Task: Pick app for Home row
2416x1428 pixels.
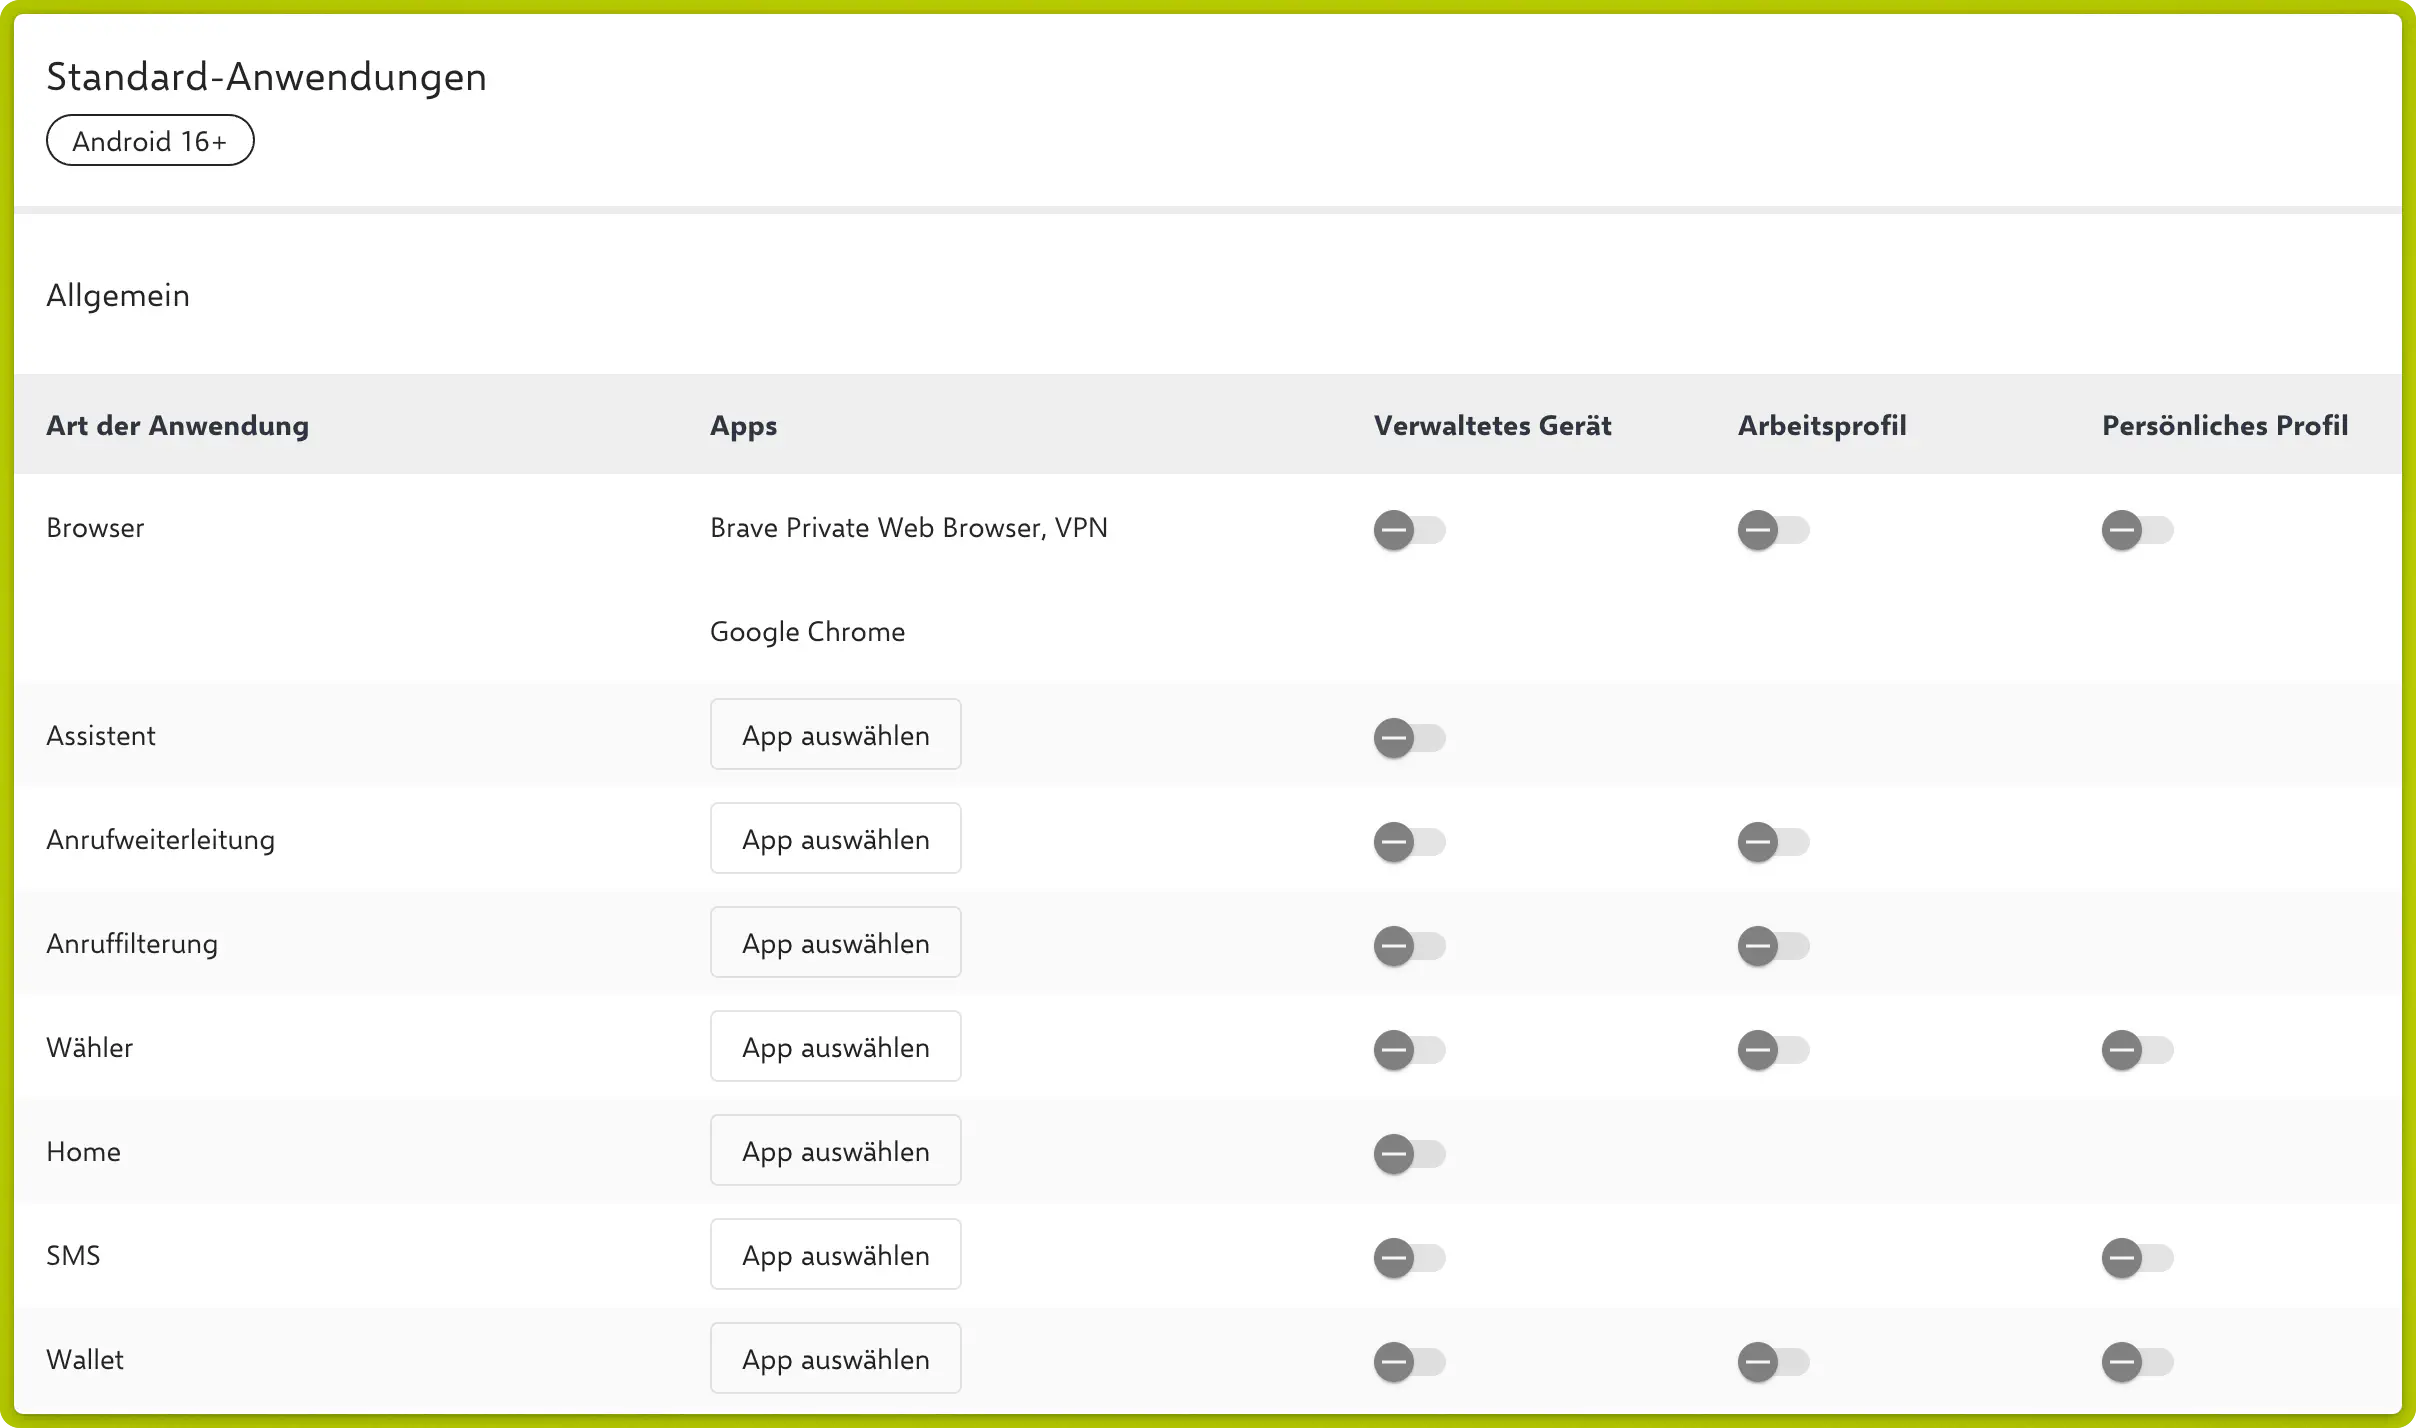Action: (835, 1151)
